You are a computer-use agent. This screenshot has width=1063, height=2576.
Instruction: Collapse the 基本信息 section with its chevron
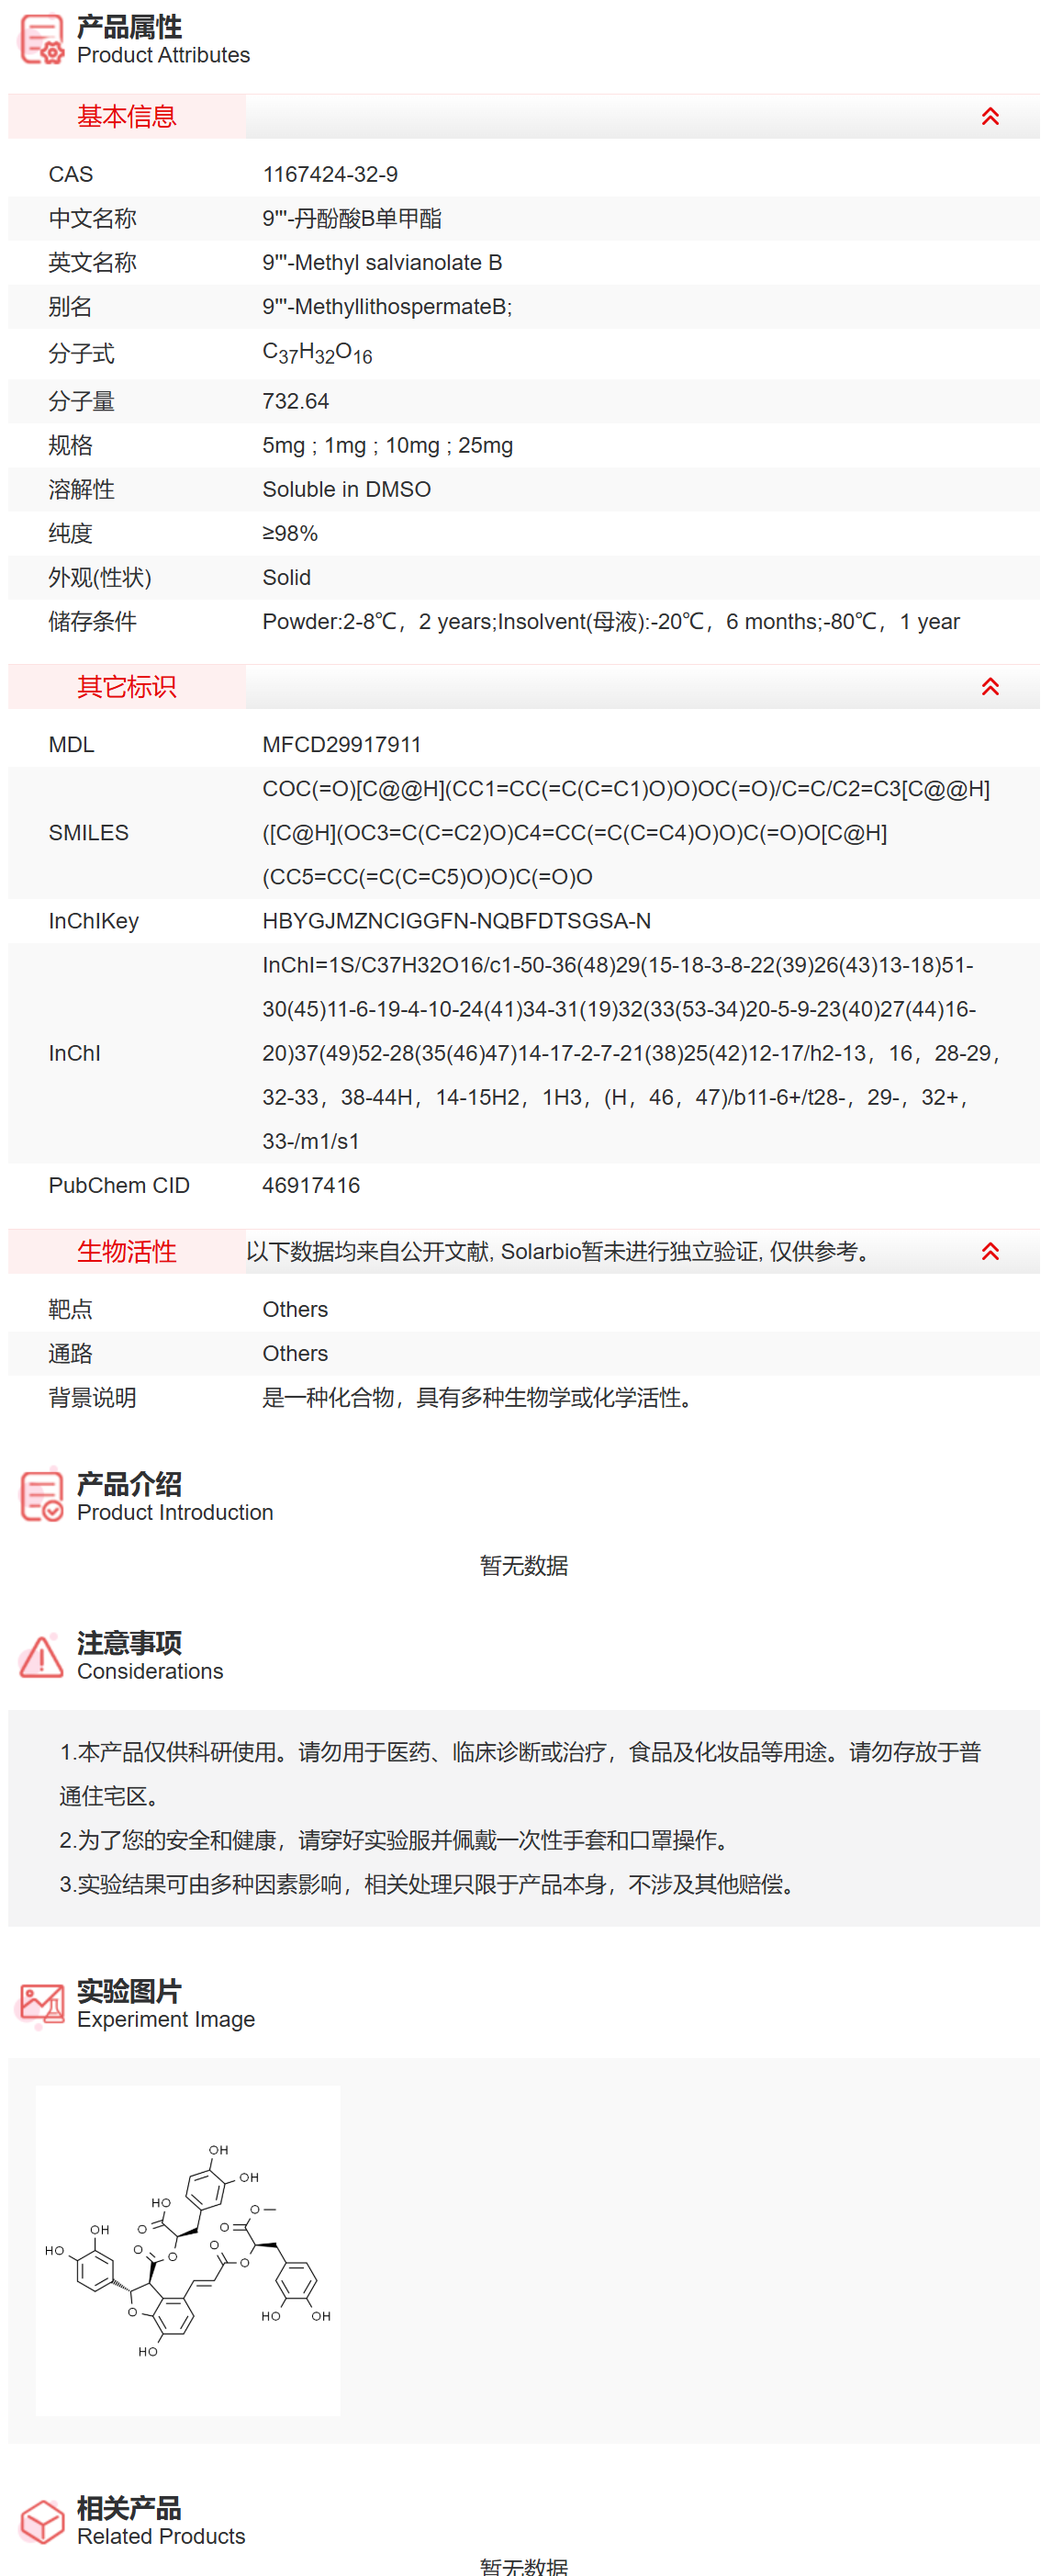pos(990,116)
